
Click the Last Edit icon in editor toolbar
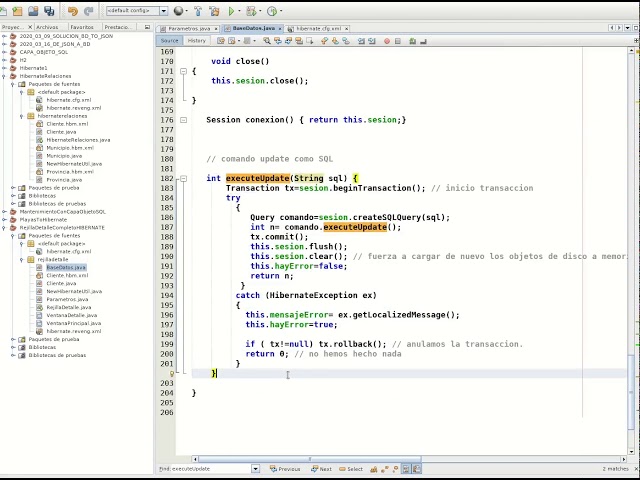[221, 41]
